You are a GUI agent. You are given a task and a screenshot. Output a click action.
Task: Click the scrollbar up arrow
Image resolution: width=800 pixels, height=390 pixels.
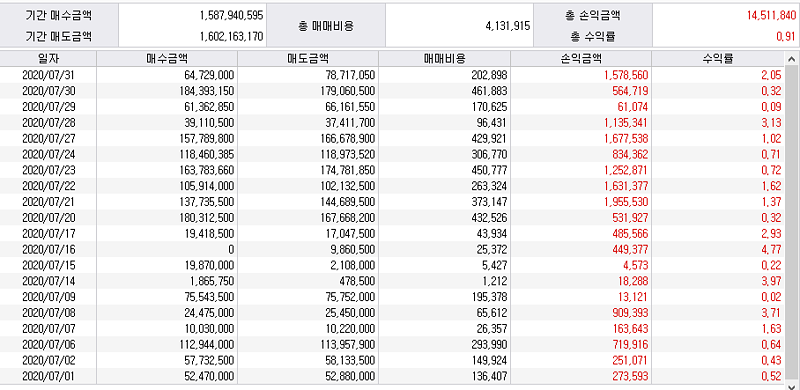point(791,58)
